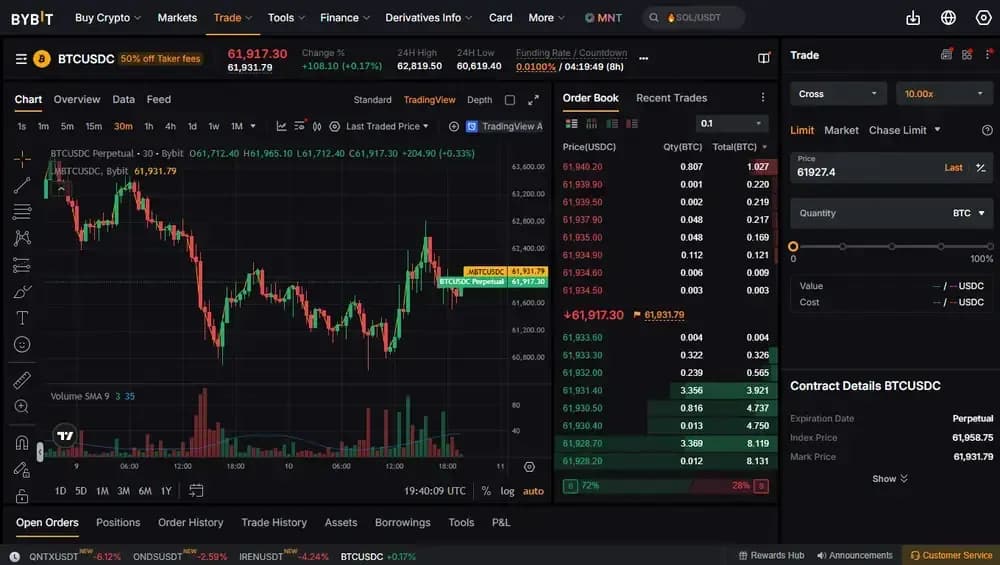Open the forecasting and measurement tools

(22, 265)
